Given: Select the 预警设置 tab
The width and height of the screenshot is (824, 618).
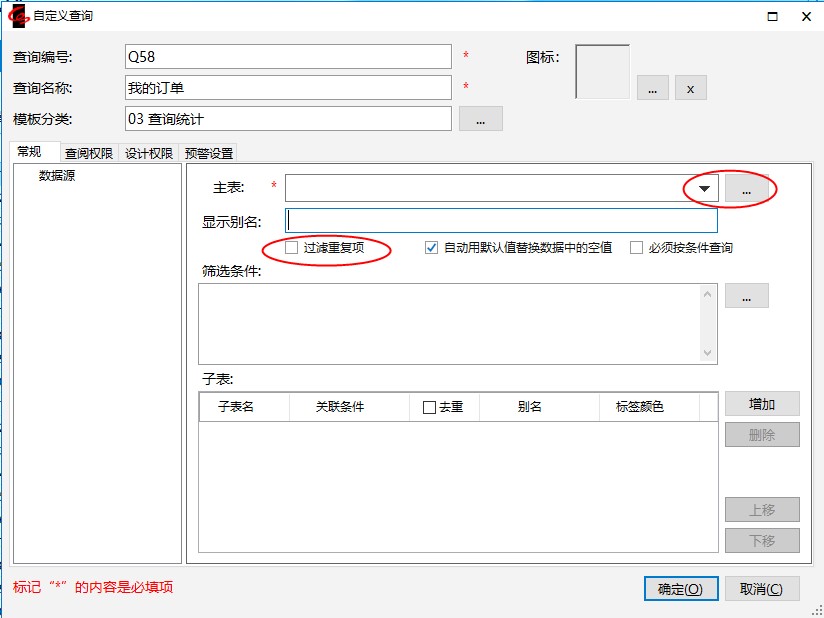Looking at the screenshot, I should coord(209,153).
